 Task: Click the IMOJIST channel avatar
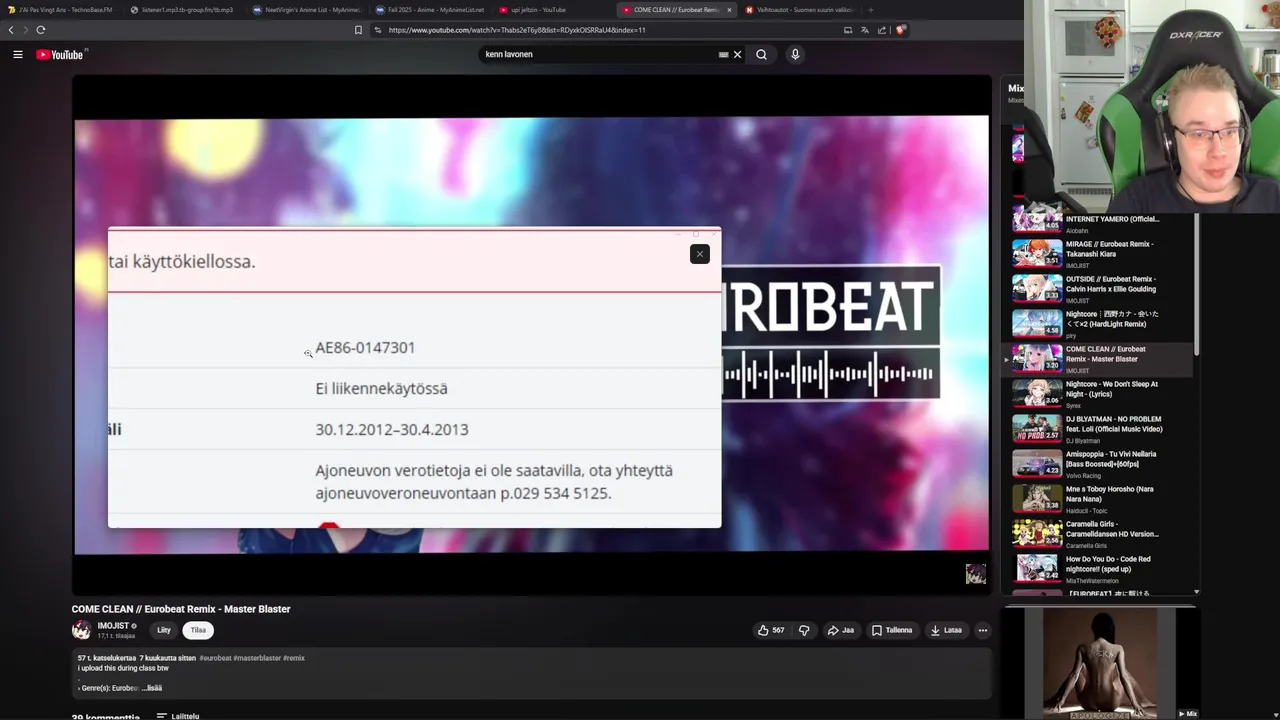81,630
